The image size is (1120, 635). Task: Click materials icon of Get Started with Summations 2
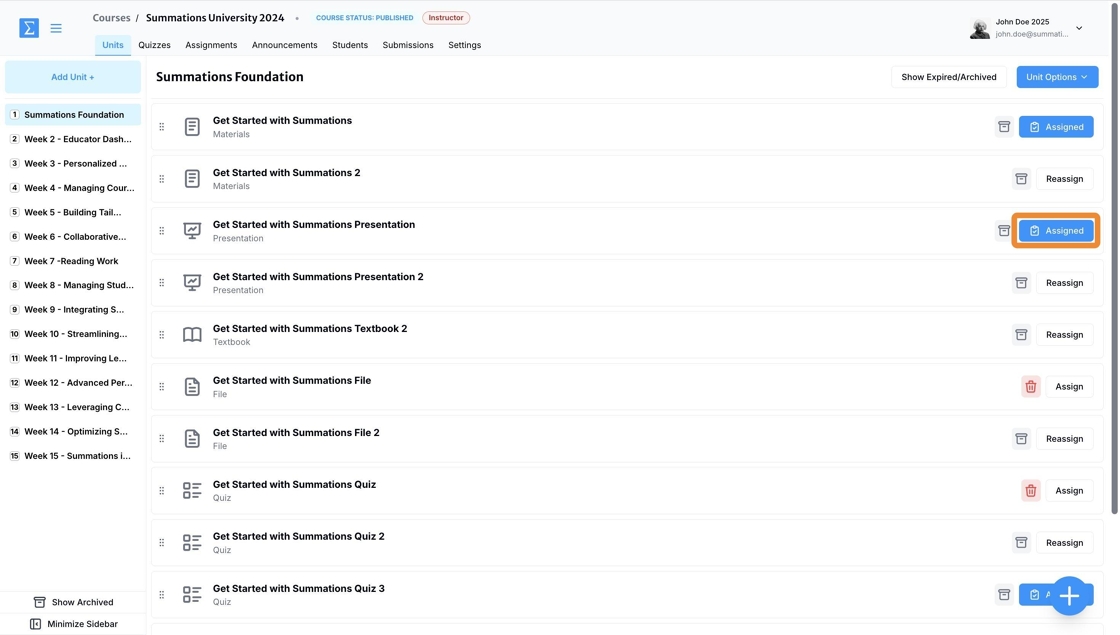point(192,179)
